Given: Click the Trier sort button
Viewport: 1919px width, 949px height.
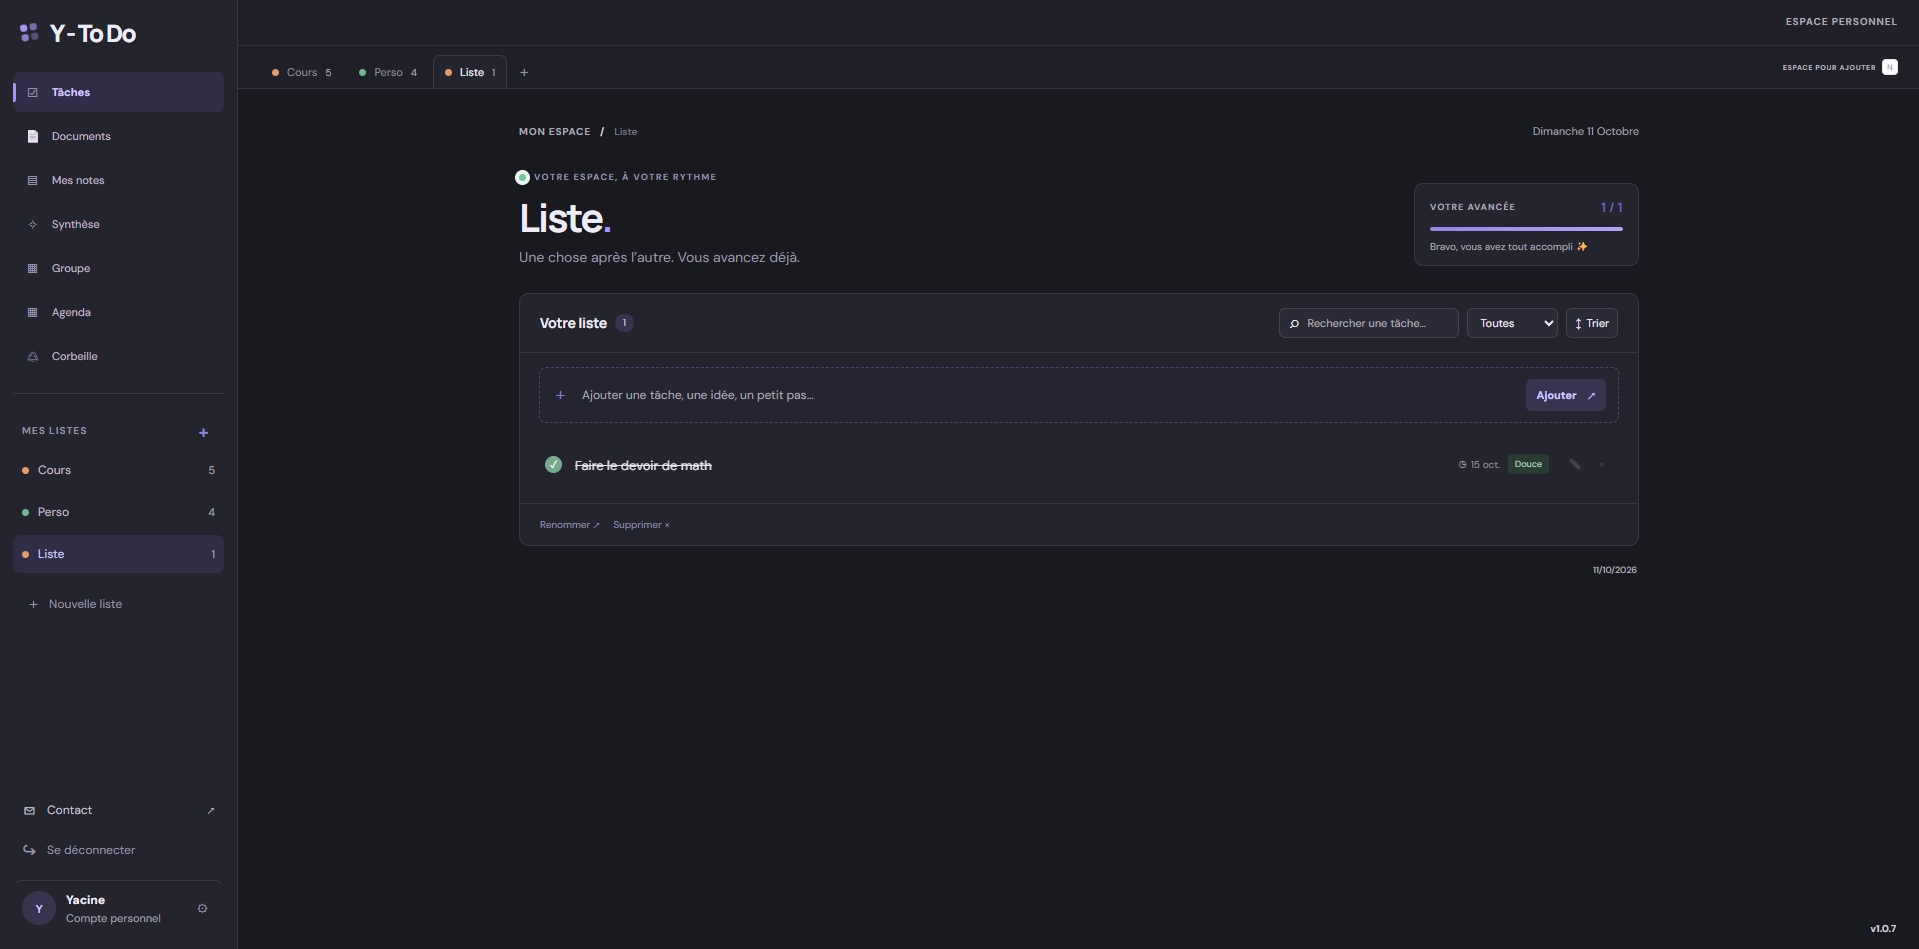Looking at the screenshot, I should (x=1591, y=323).
